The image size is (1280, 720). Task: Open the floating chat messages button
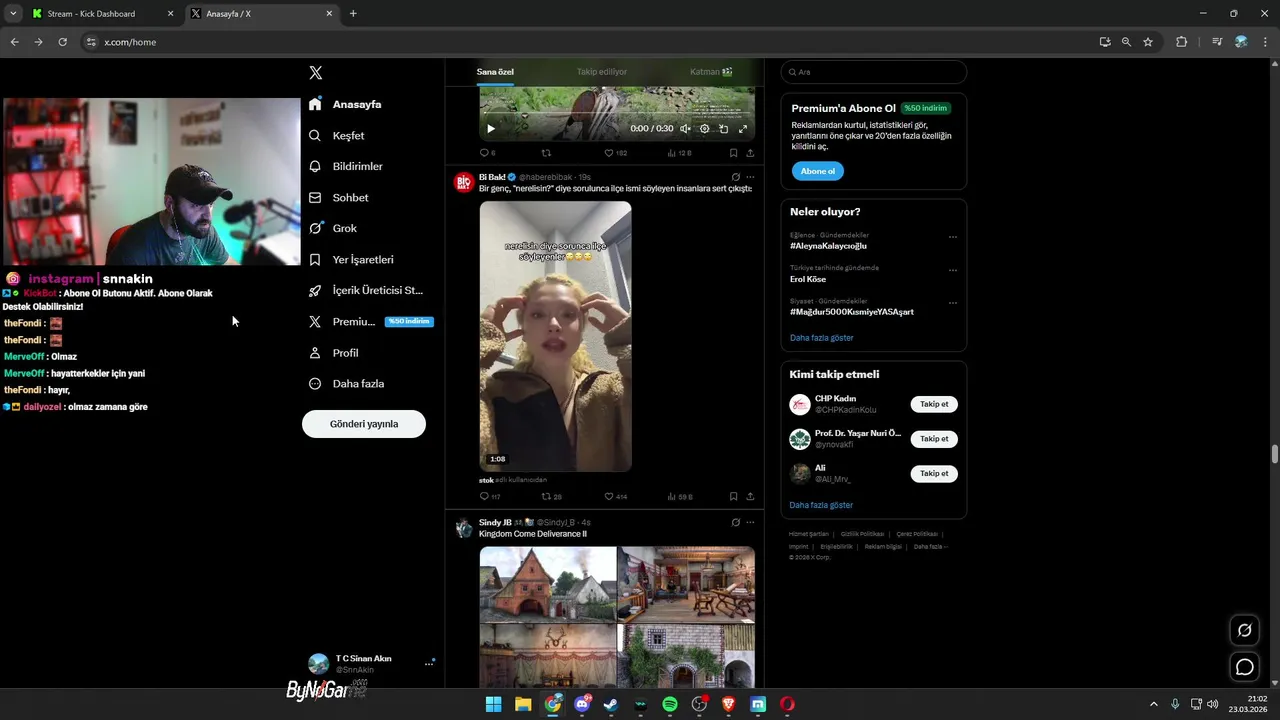tap(1245, 667)
